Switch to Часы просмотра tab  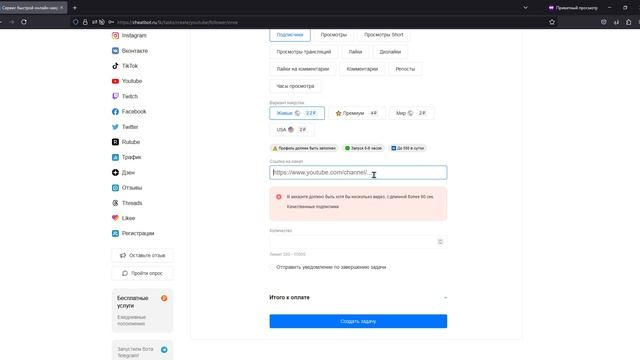[295, 86]
